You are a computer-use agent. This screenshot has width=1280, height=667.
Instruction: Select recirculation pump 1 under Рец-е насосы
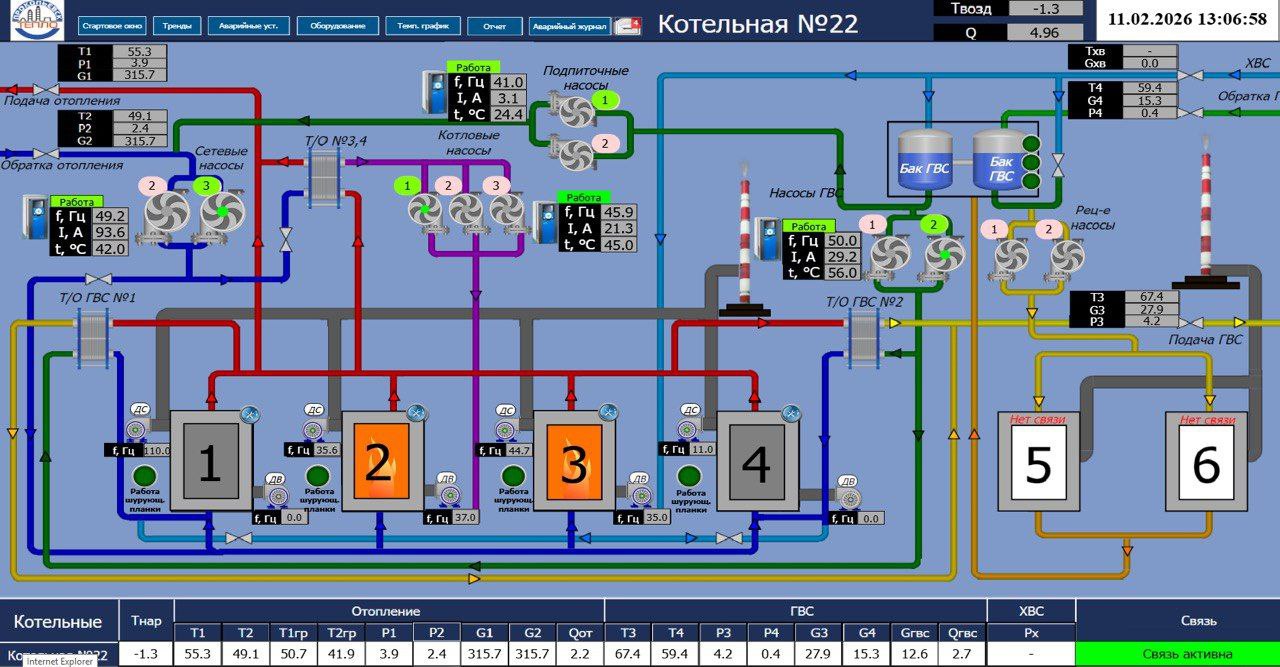click(x=1011, y=257)
